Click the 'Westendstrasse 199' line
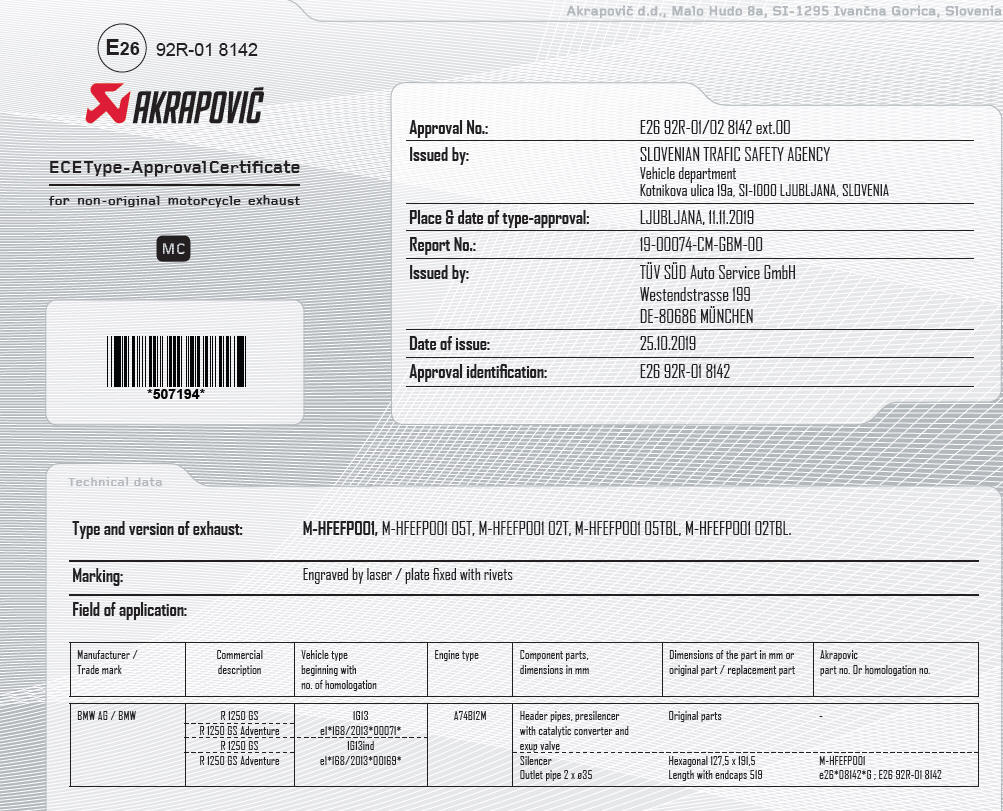The width and height of the screenshot is (1003, 811). (x=695, y=295)
